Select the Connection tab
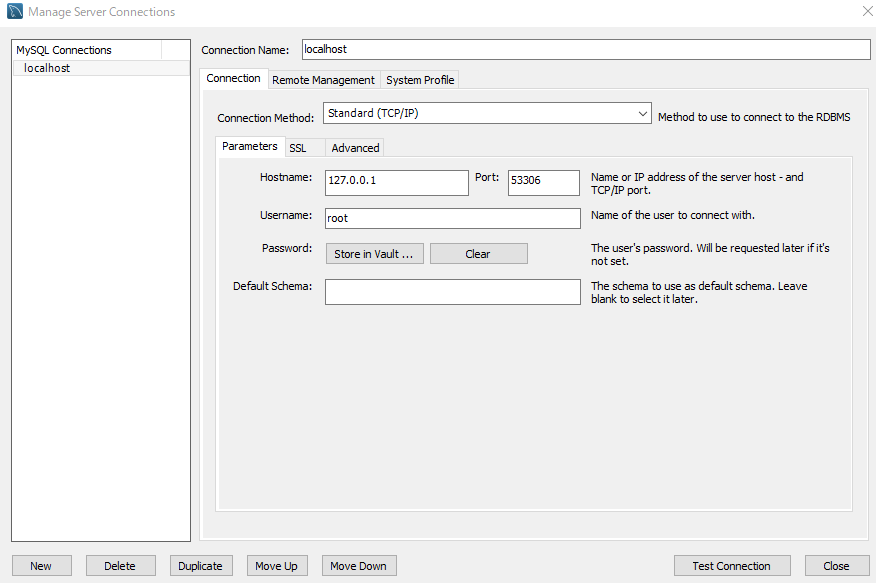 [x=234, y=77]
